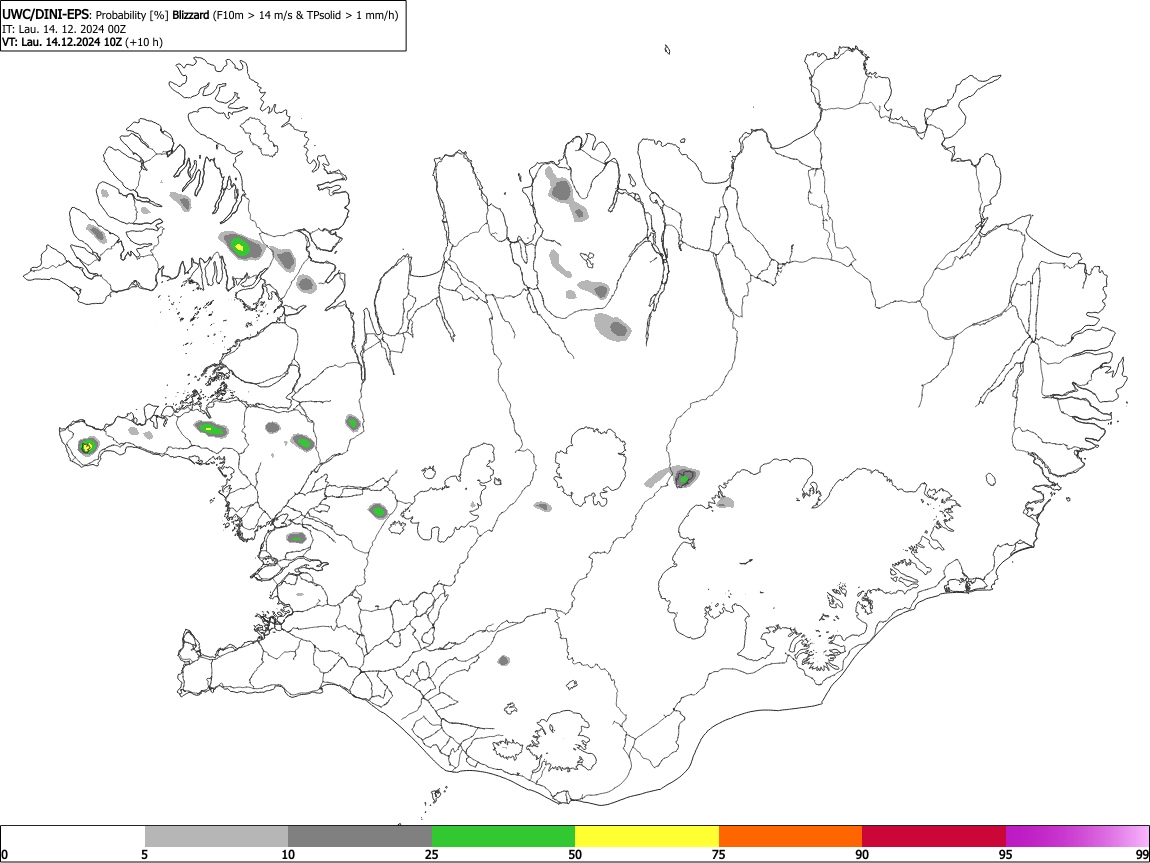The width and height of the screenshot is (1150, 863).
Task: Click the green 25-50% legend swatch
Action: point(503,836)
